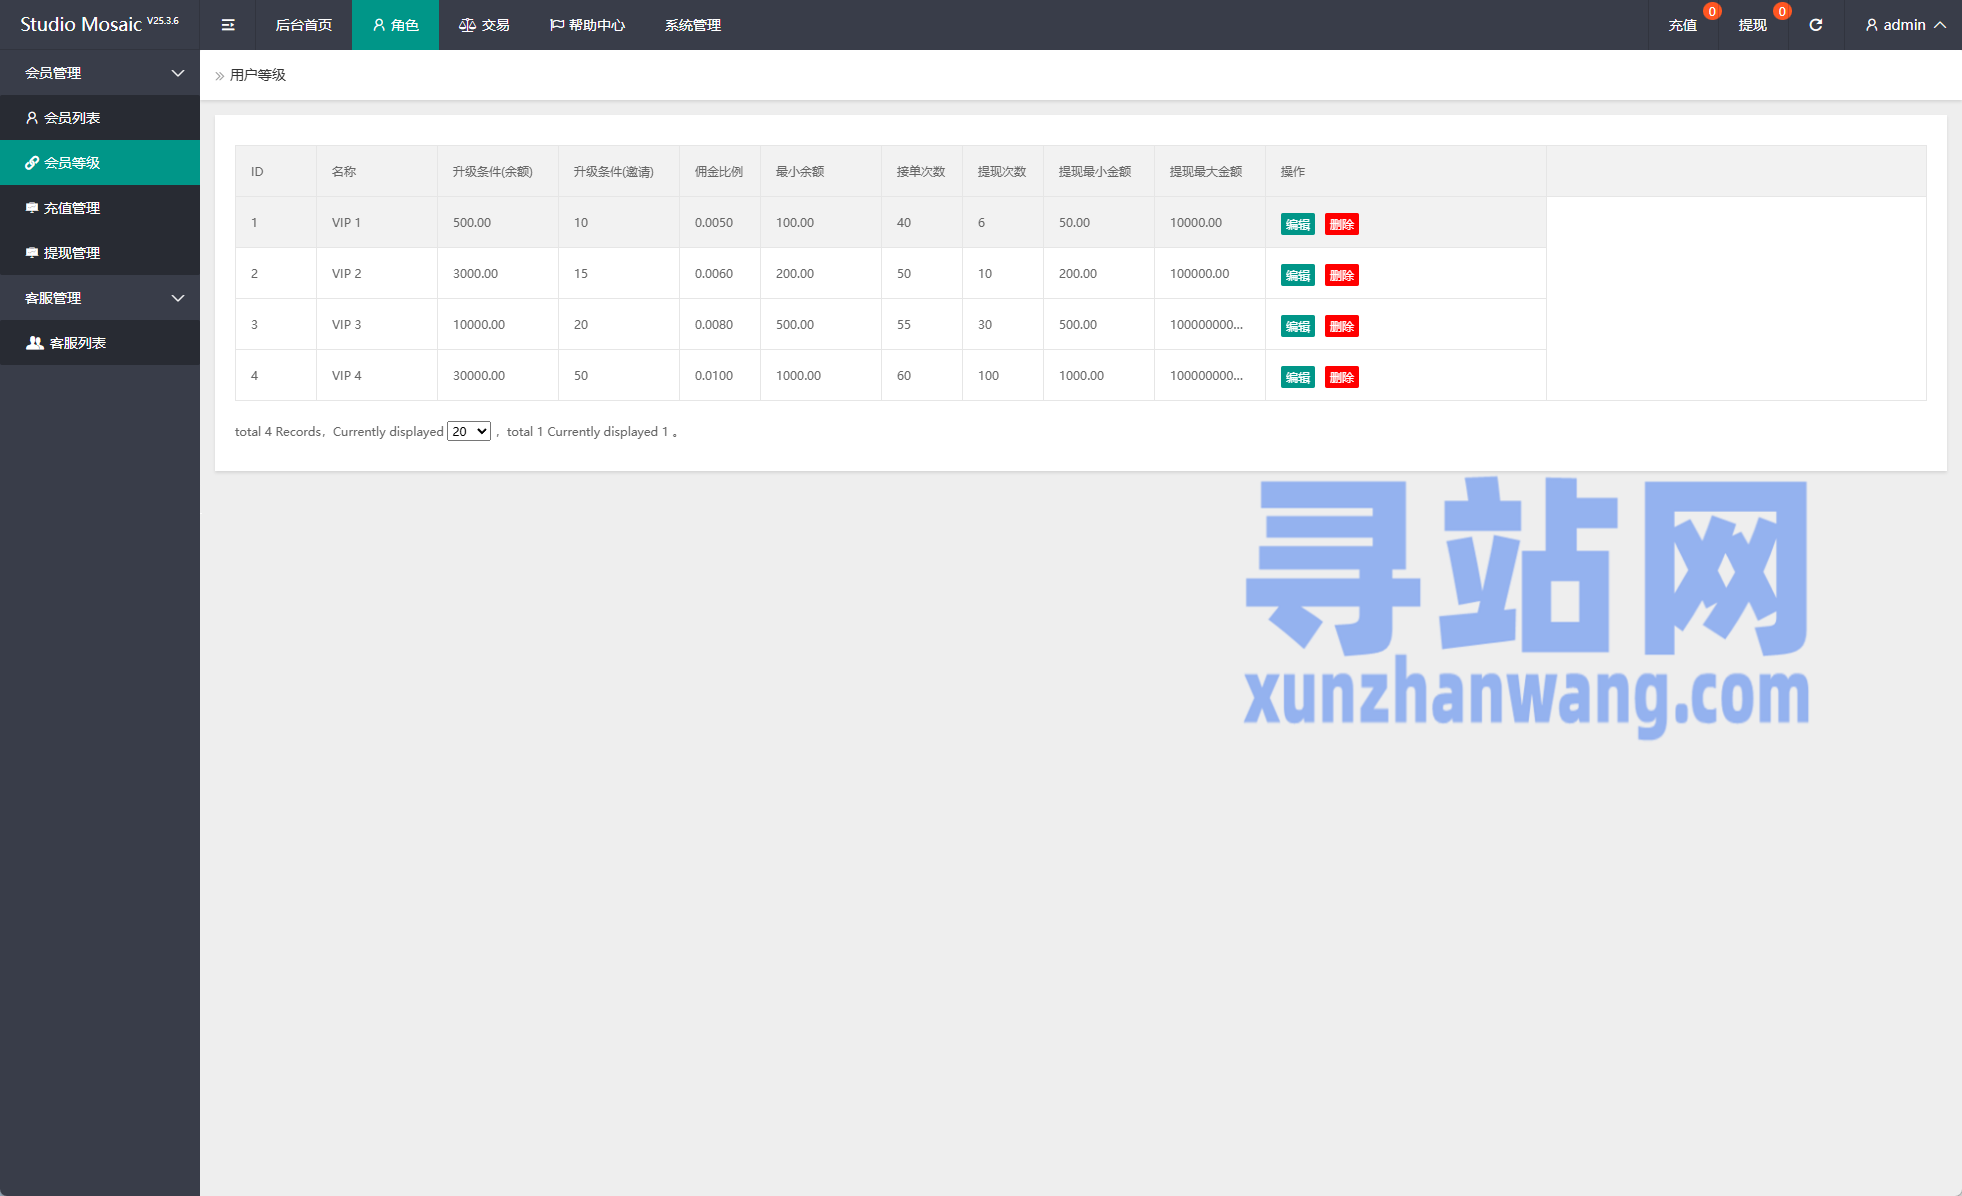Select the 角色 top menu tab
Viewport: 1962px width, 1196px height.
pos(395,25)
